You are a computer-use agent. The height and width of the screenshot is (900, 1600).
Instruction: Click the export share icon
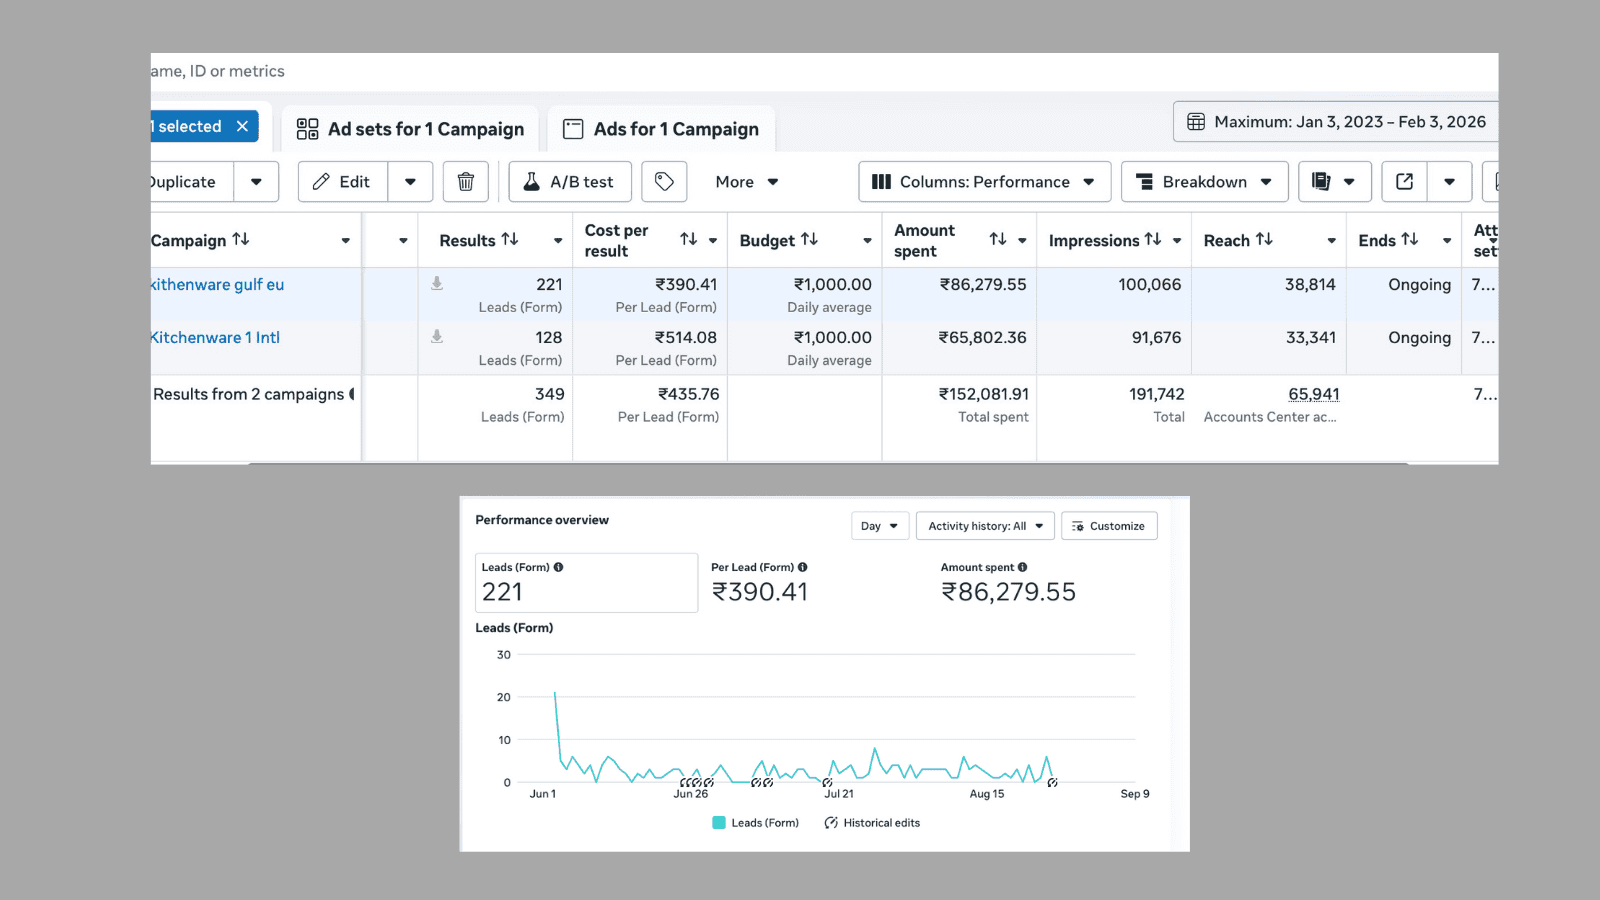(x=1404, y=182)
